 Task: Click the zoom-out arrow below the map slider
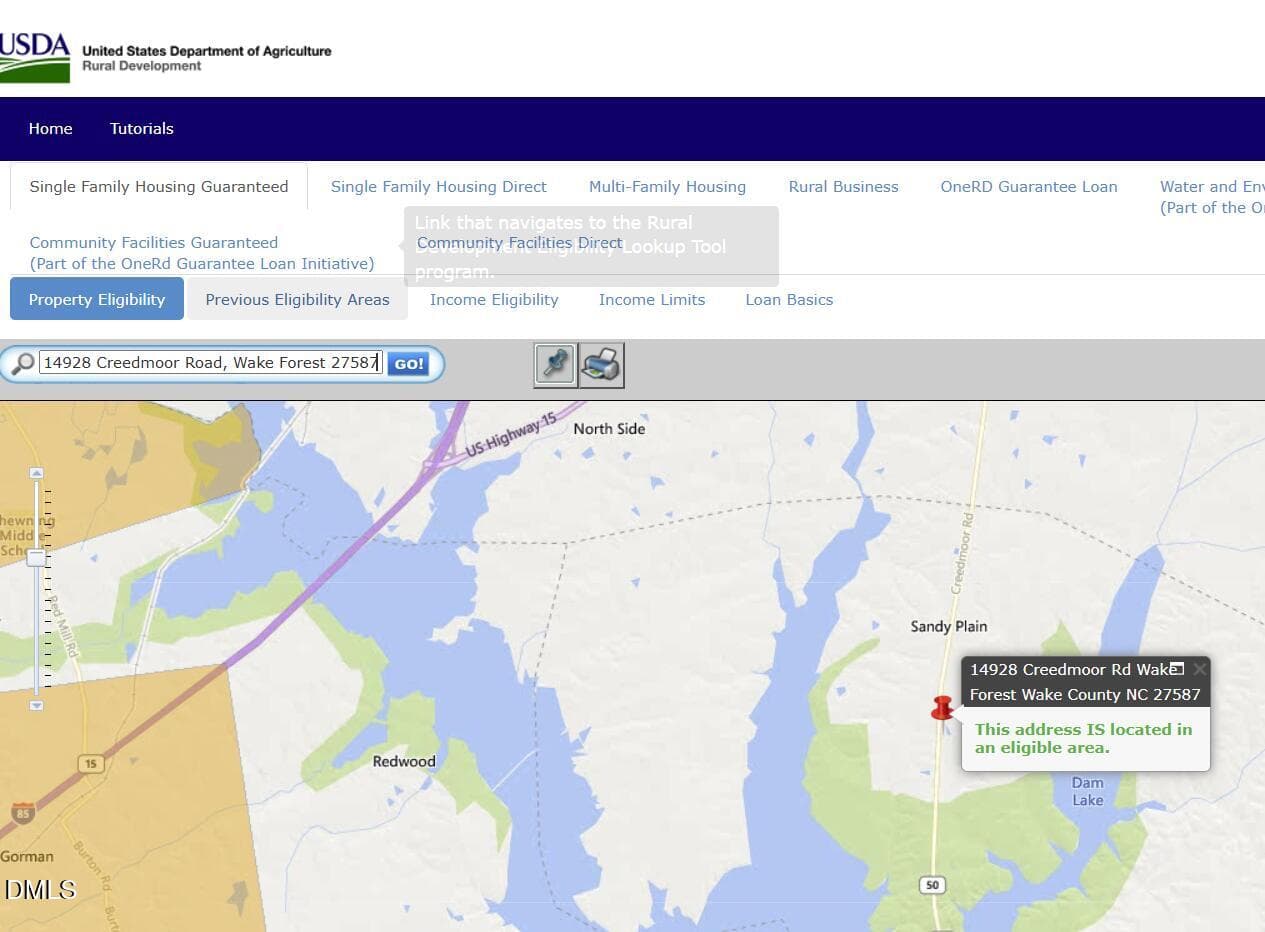coord(36,705)
